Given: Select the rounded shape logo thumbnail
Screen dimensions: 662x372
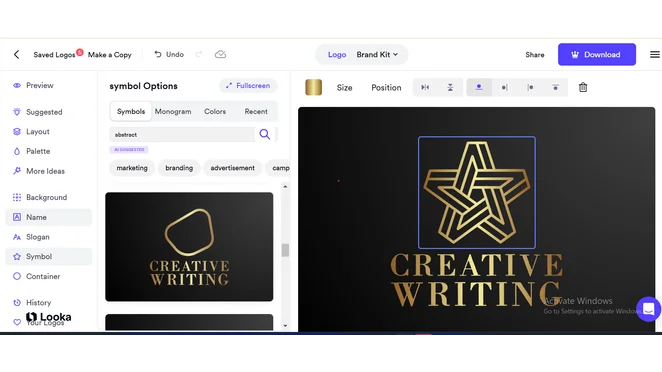Looking at the screenshot, I should pos(189,247).
